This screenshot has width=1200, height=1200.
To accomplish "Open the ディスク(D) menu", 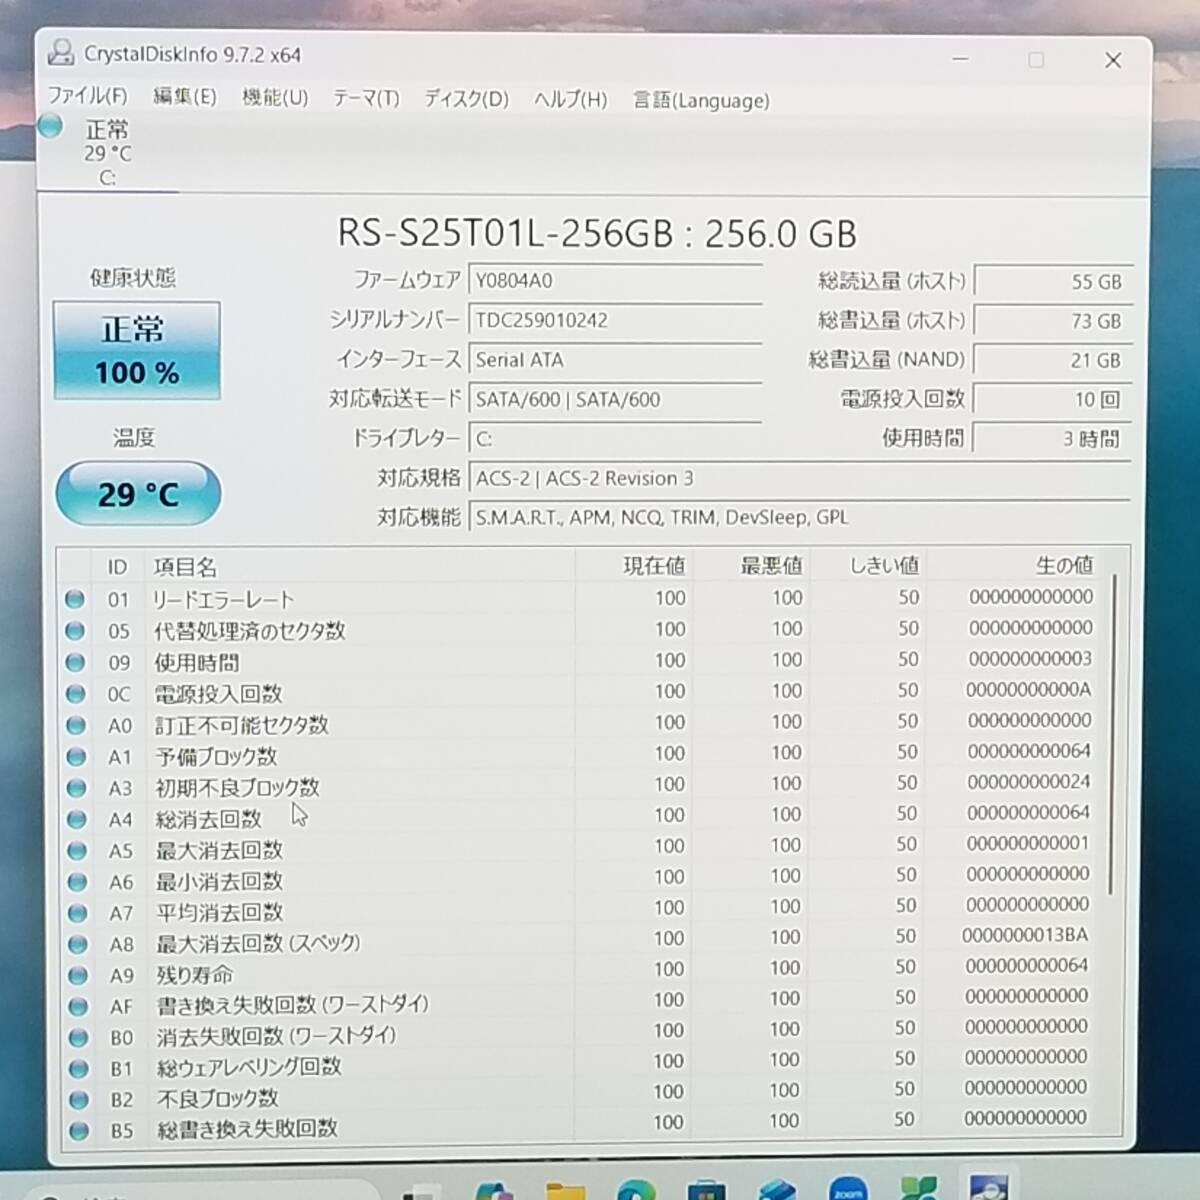I will coord(466,98).
